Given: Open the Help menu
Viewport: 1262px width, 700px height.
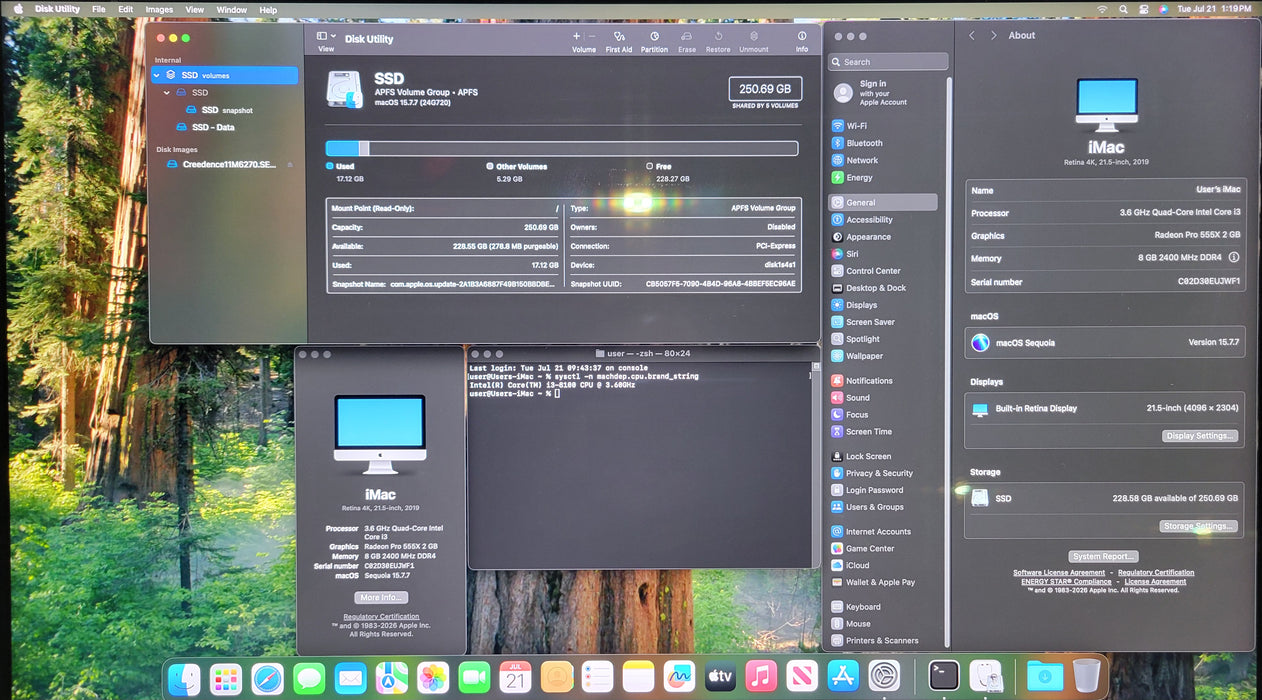Looking at the screenshot, I should (268, 9).
